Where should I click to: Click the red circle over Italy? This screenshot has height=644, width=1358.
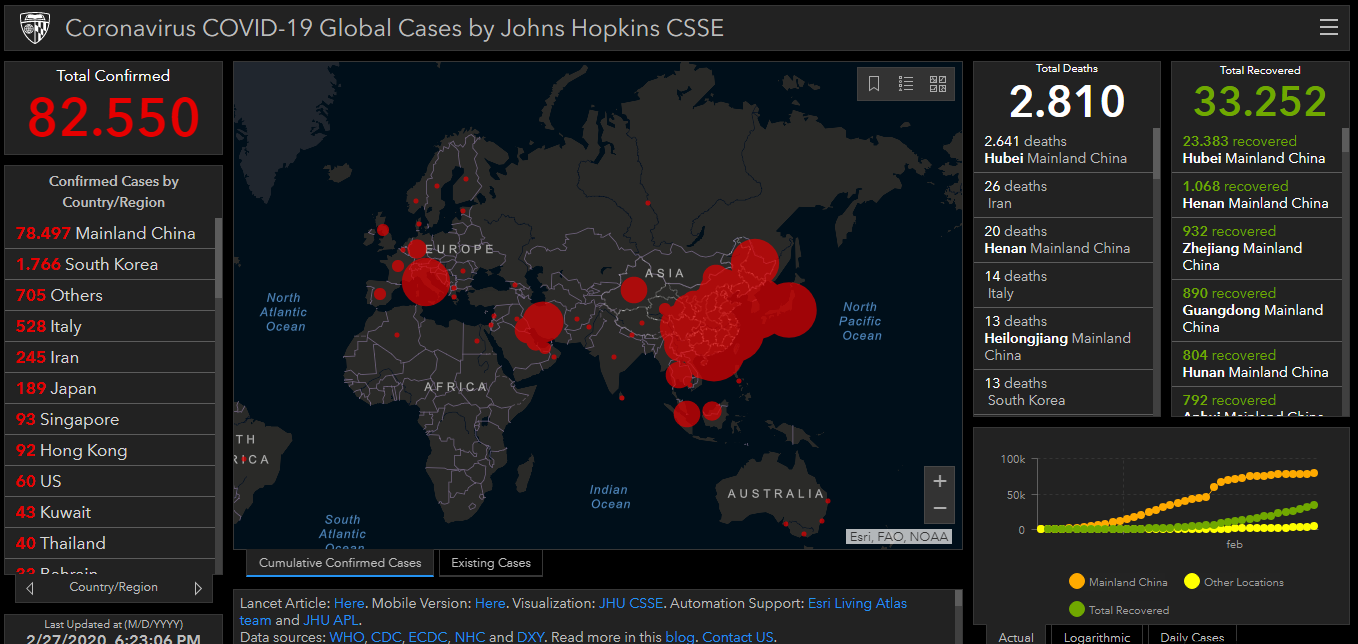tap(426, 281)
